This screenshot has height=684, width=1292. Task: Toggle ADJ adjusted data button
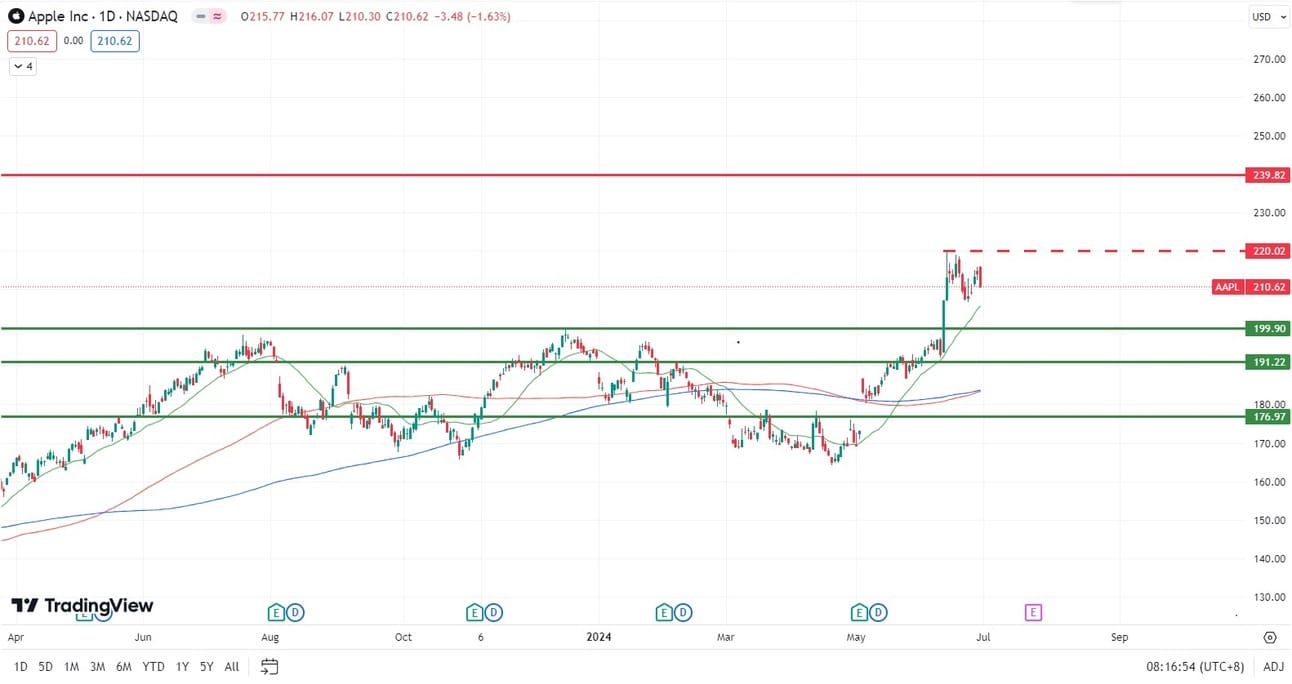pos(1273,666)
